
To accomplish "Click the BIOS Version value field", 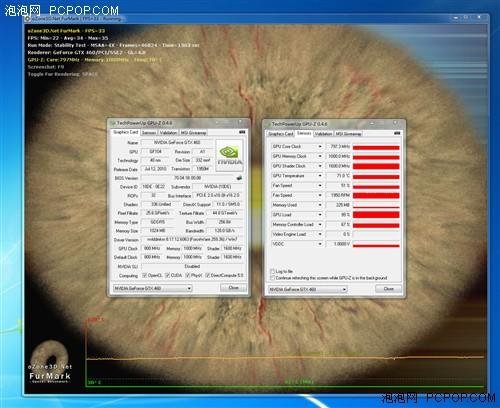I will pos(188,178).
